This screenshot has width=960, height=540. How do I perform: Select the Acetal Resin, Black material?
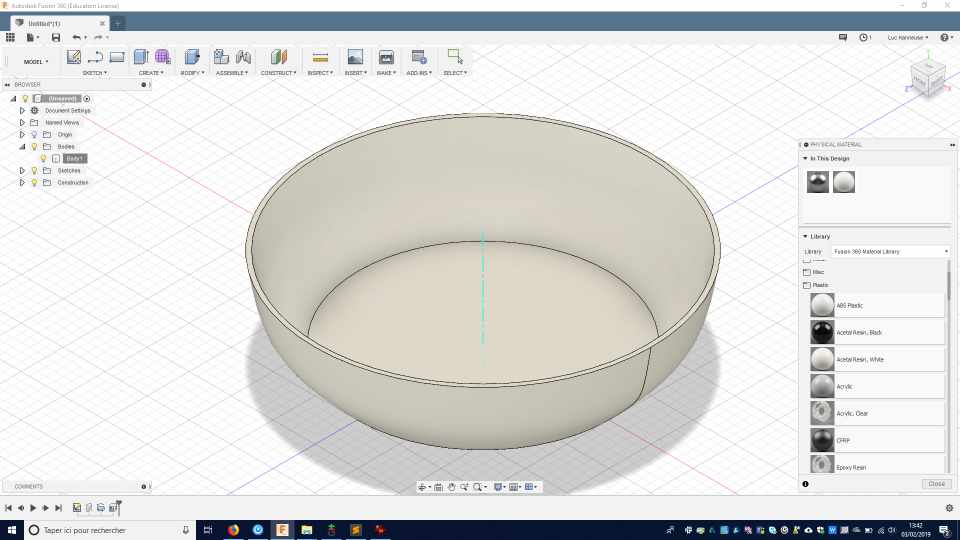[877, 332]
